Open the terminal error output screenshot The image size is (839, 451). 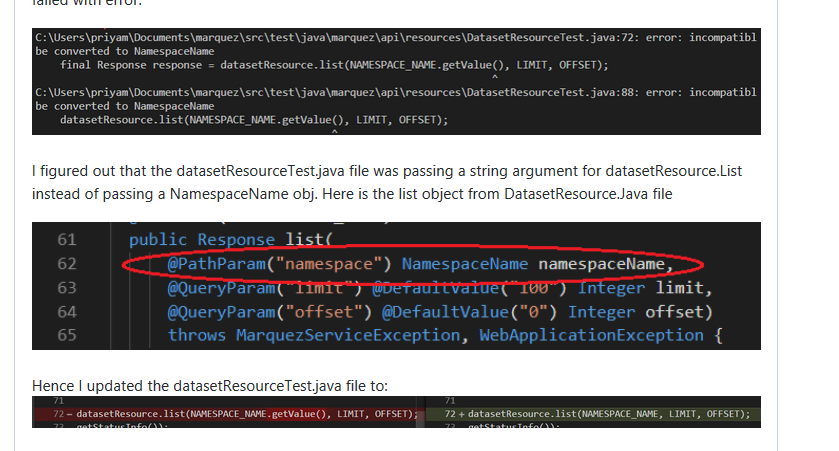396,80
